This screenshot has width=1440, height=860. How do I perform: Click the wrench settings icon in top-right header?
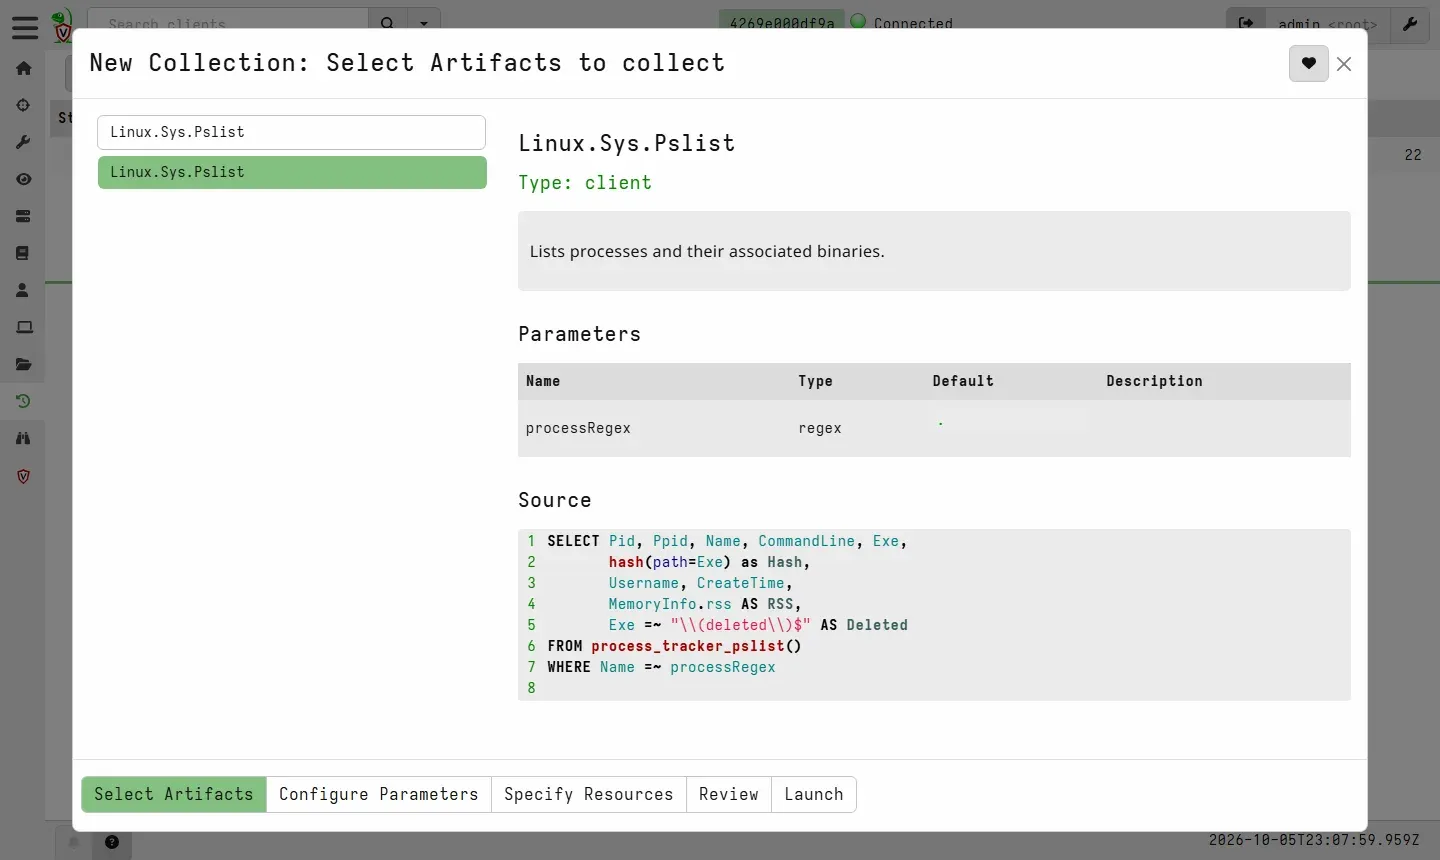point(1410,23)
